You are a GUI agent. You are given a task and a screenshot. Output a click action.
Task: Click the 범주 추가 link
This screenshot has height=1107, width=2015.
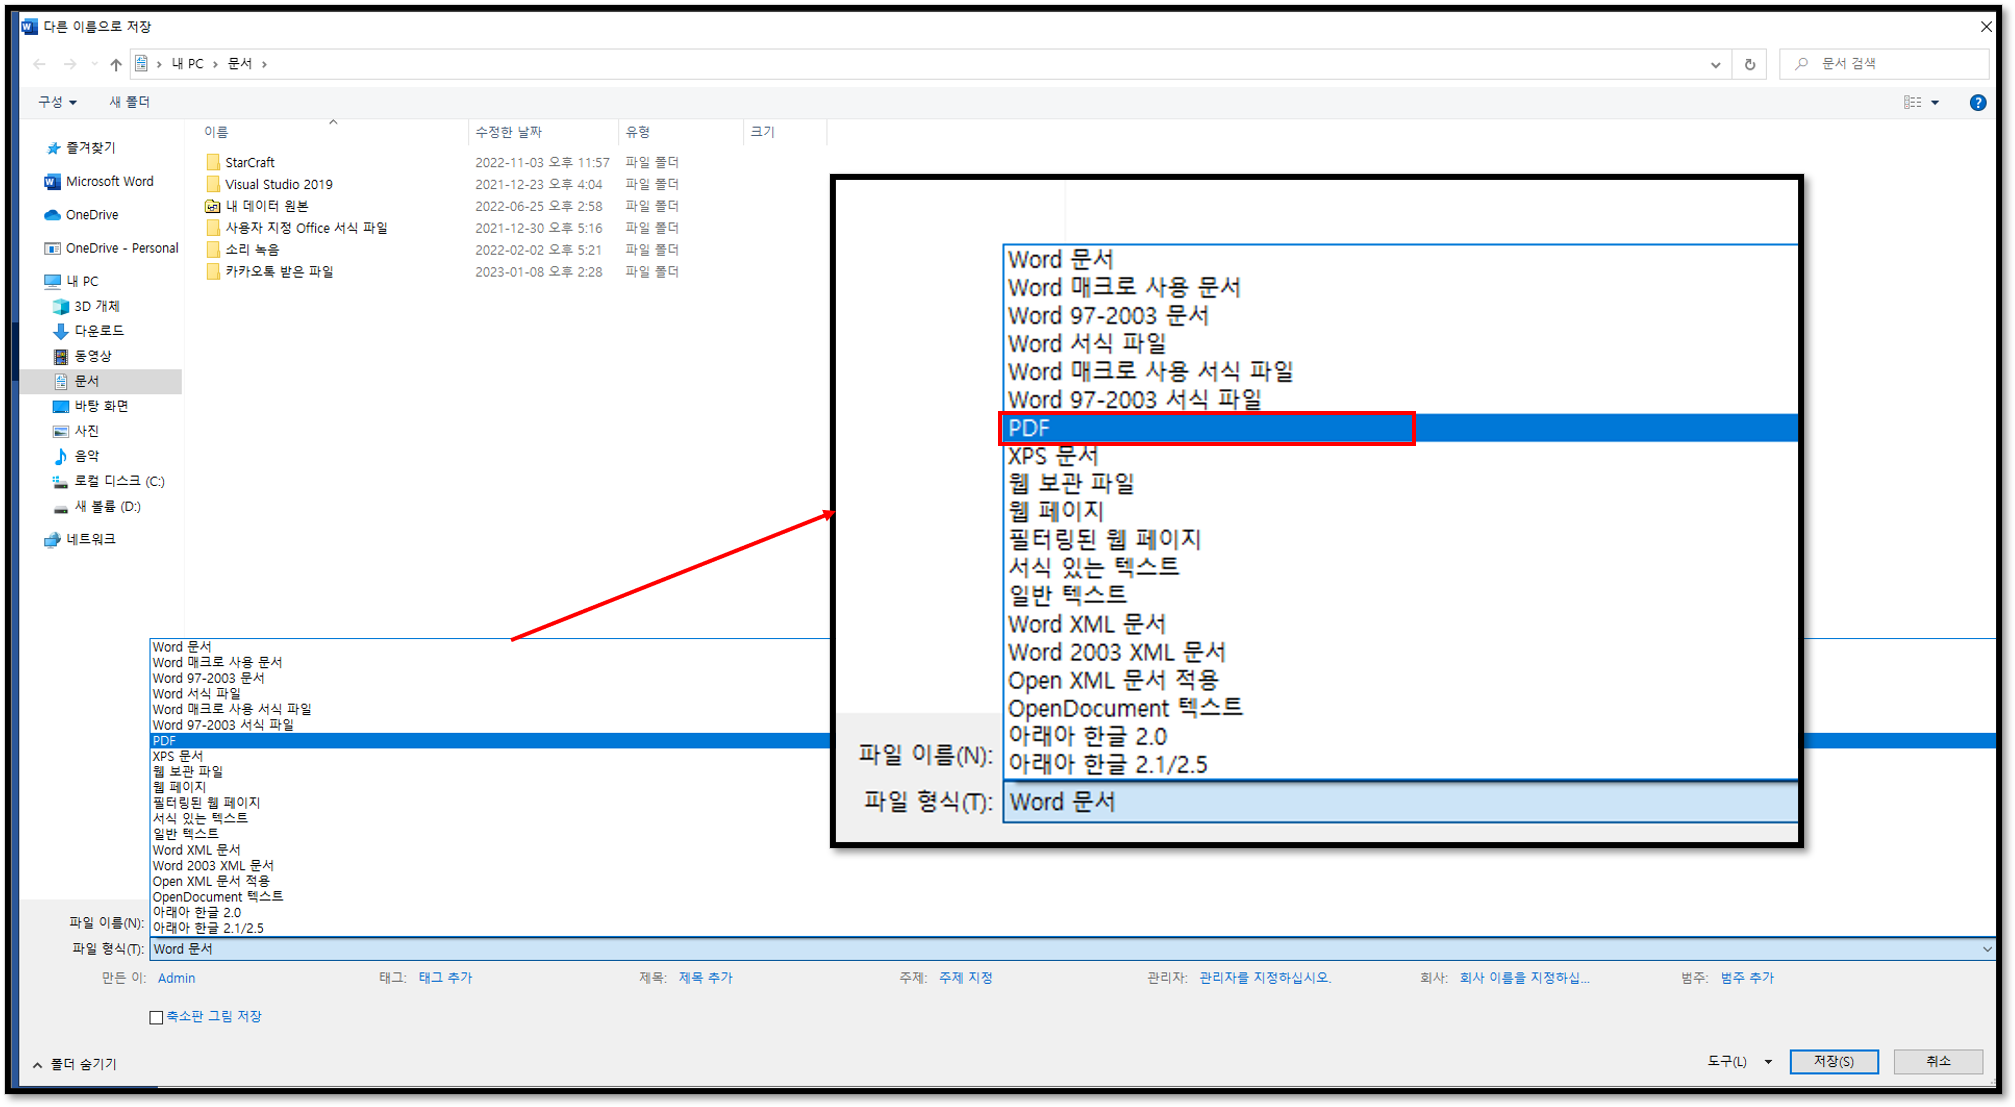pos(1747,978)
